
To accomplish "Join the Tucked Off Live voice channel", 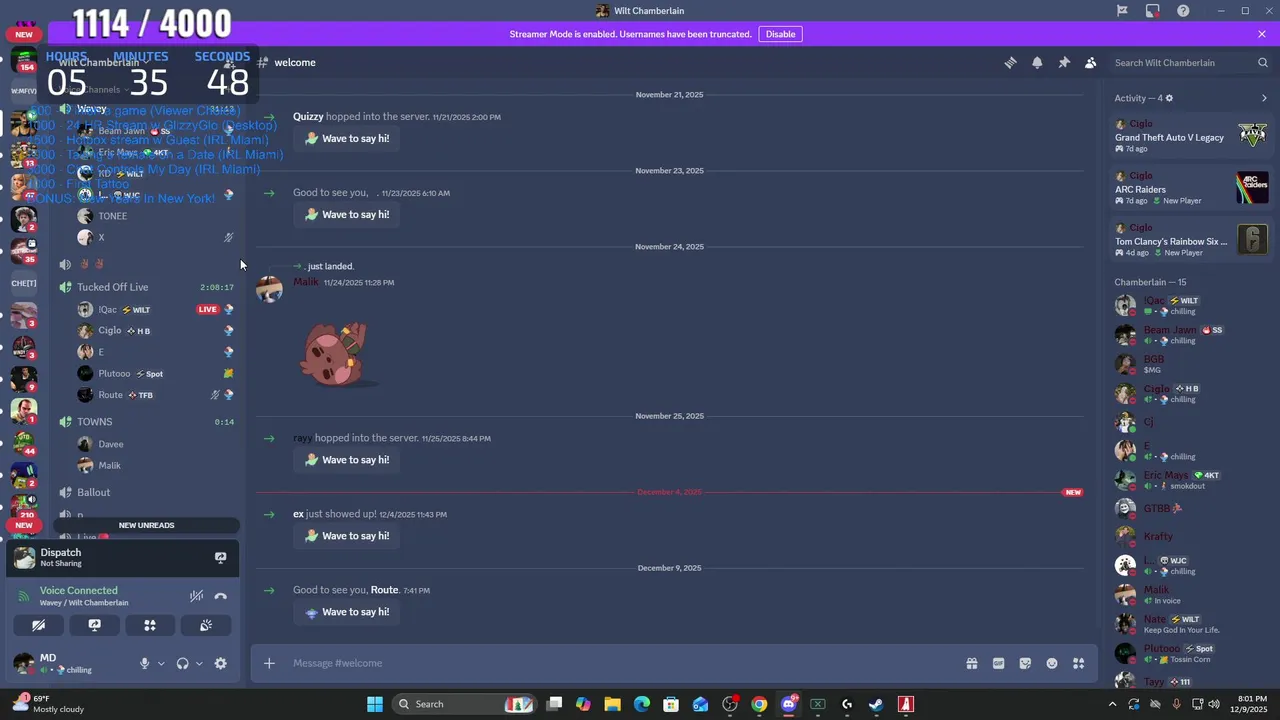I will pyautogui.click(x=146, y=287).
